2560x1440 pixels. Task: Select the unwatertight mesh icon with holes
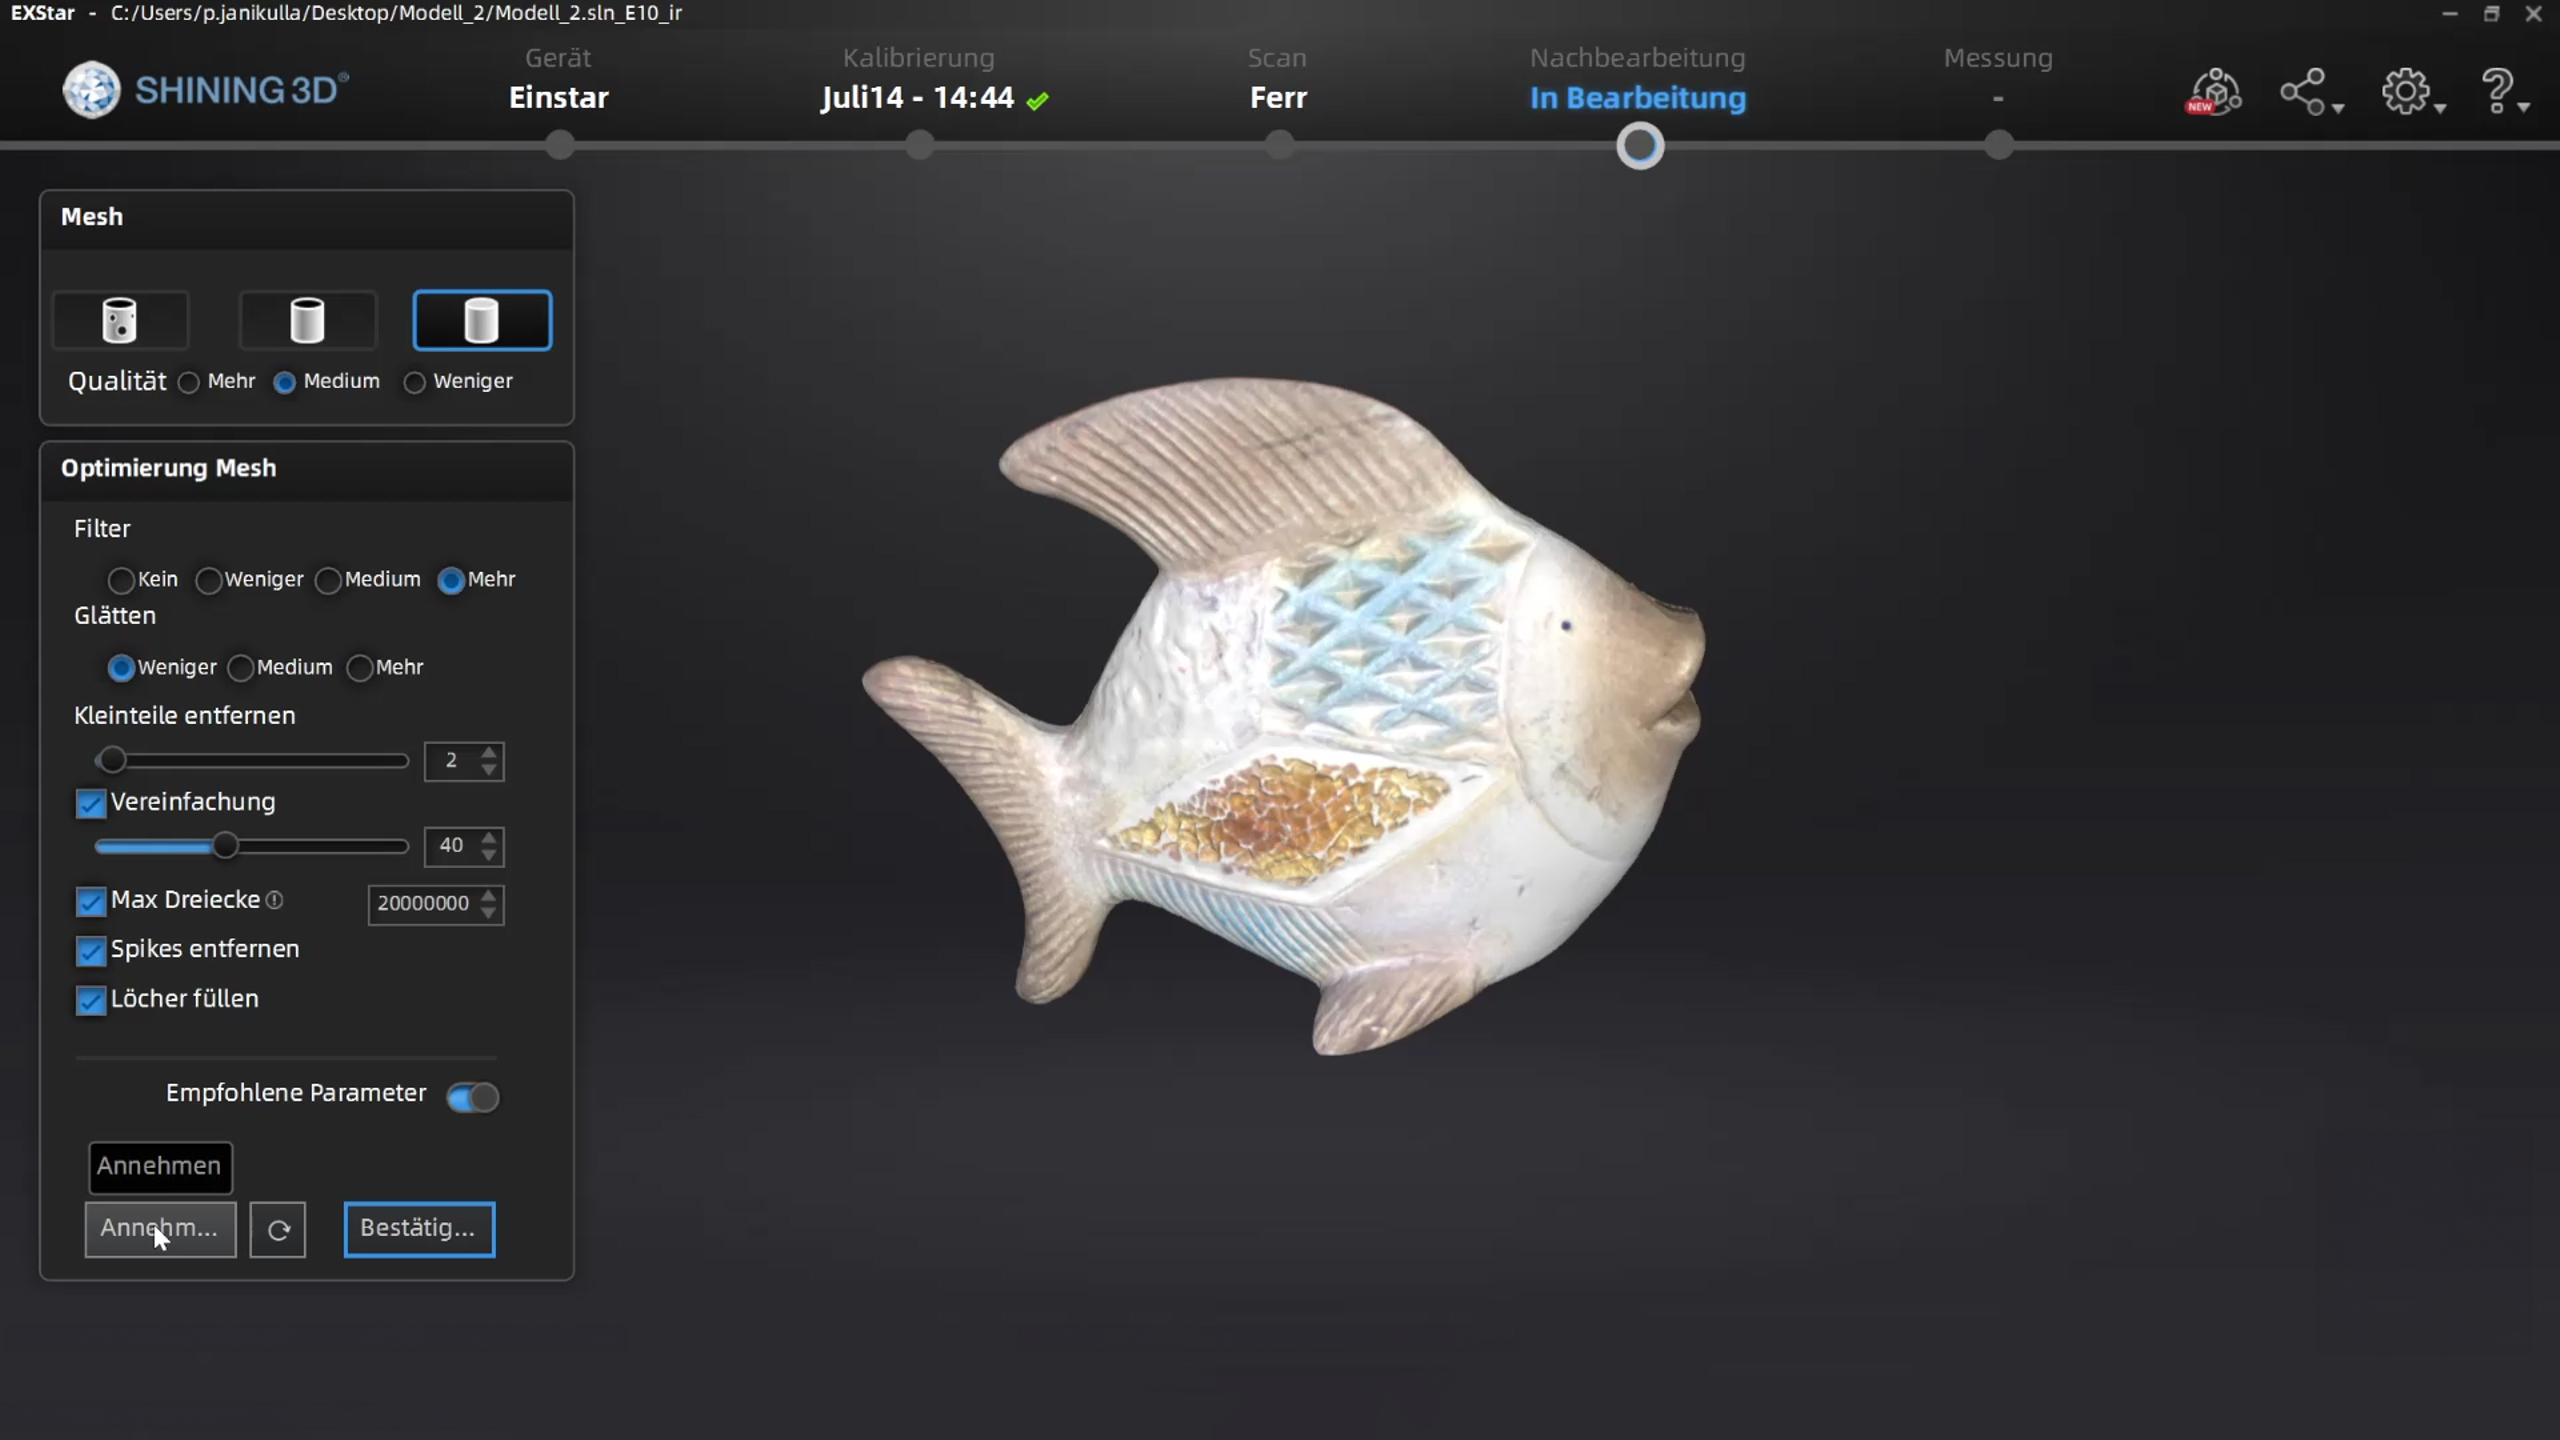120,320
